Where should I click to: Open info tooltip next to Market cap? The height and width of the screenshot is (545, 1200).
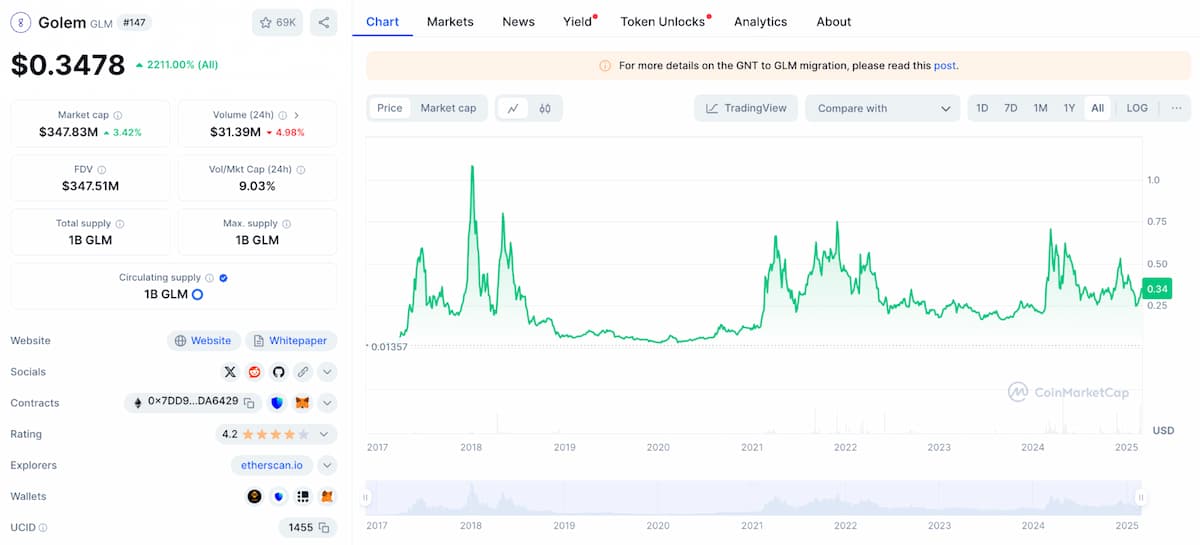(x=118, y=116)
